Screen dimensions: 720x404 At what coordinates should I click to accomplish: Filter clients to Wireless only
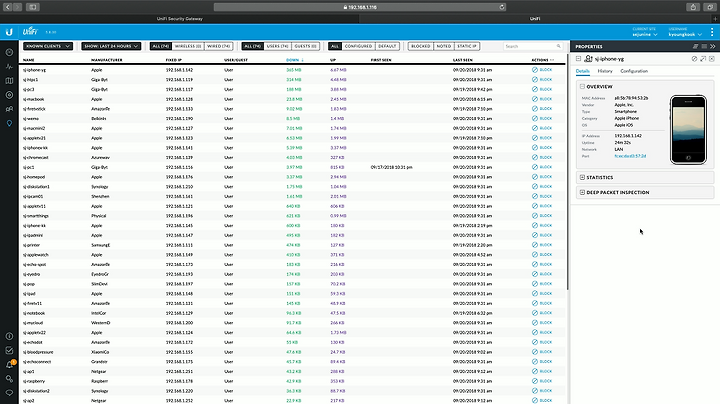point(188,46)
